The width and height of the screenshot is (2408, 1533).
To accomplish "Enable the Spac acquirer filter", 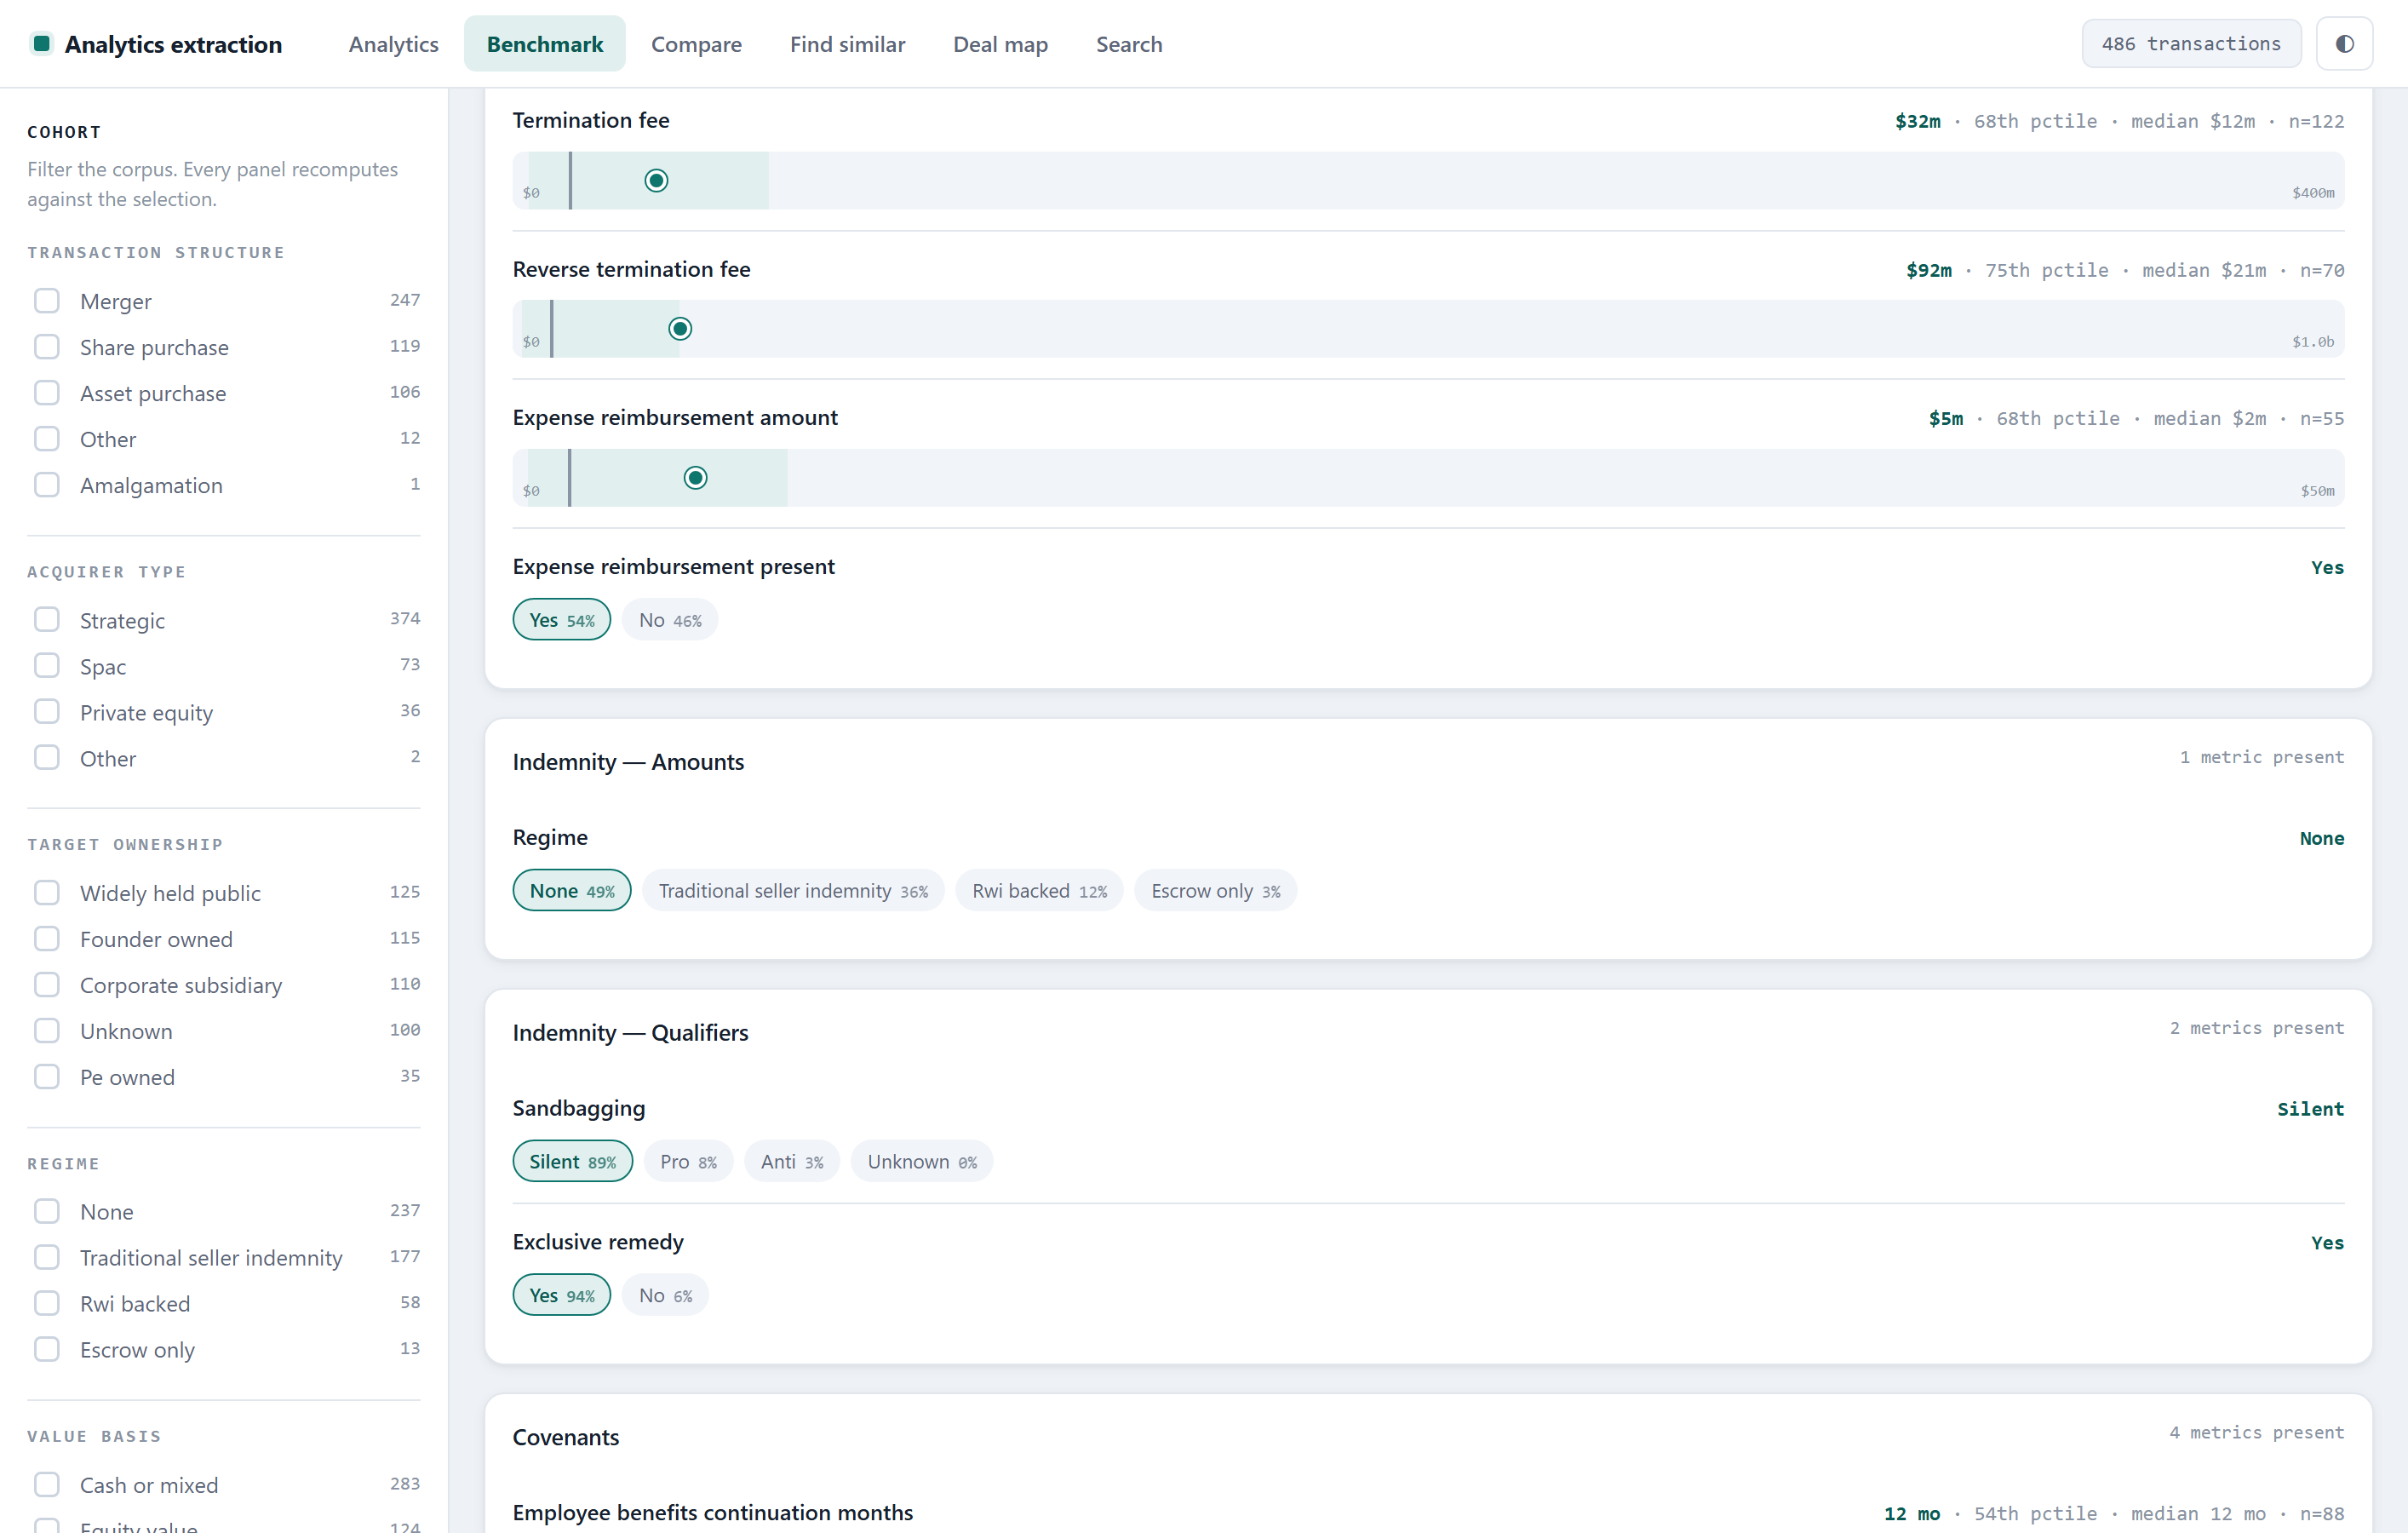I will (x=47, y=666).
